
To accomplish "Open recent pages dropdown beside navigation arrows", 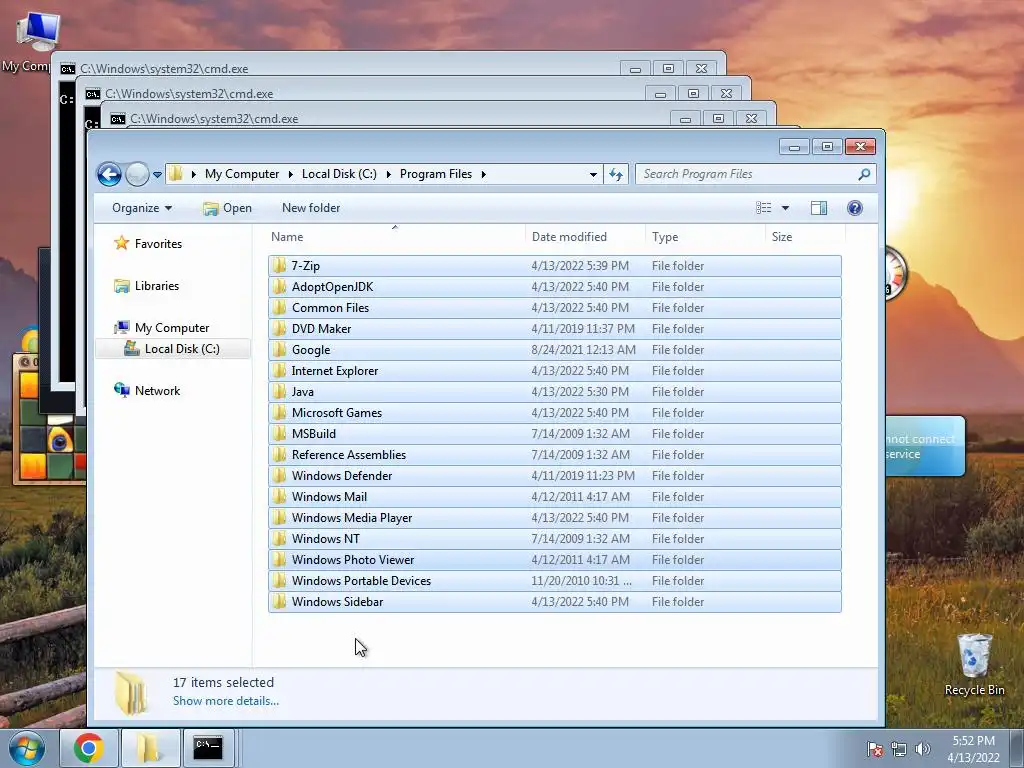I will coord(157,174).
